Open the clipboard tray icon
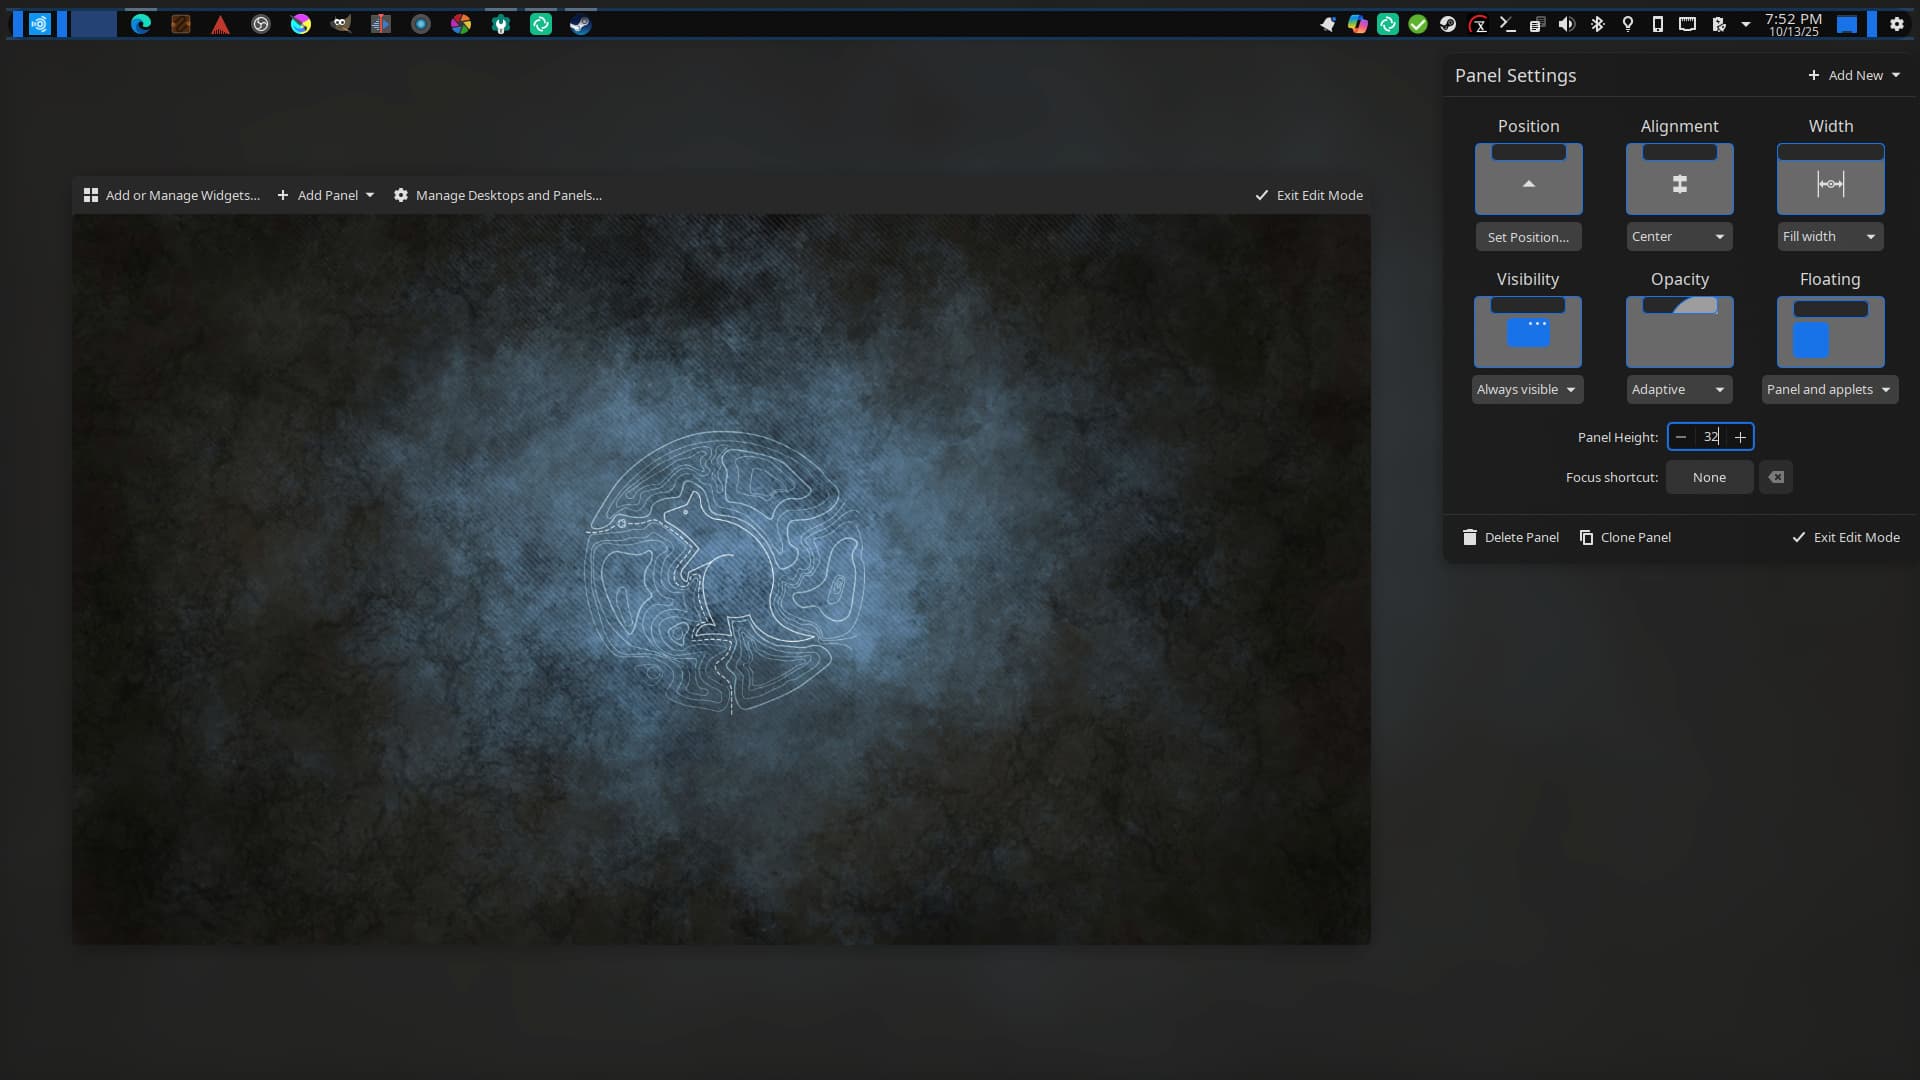This screenshot has height=1080, width=1920. click(x=1537, y=24)
